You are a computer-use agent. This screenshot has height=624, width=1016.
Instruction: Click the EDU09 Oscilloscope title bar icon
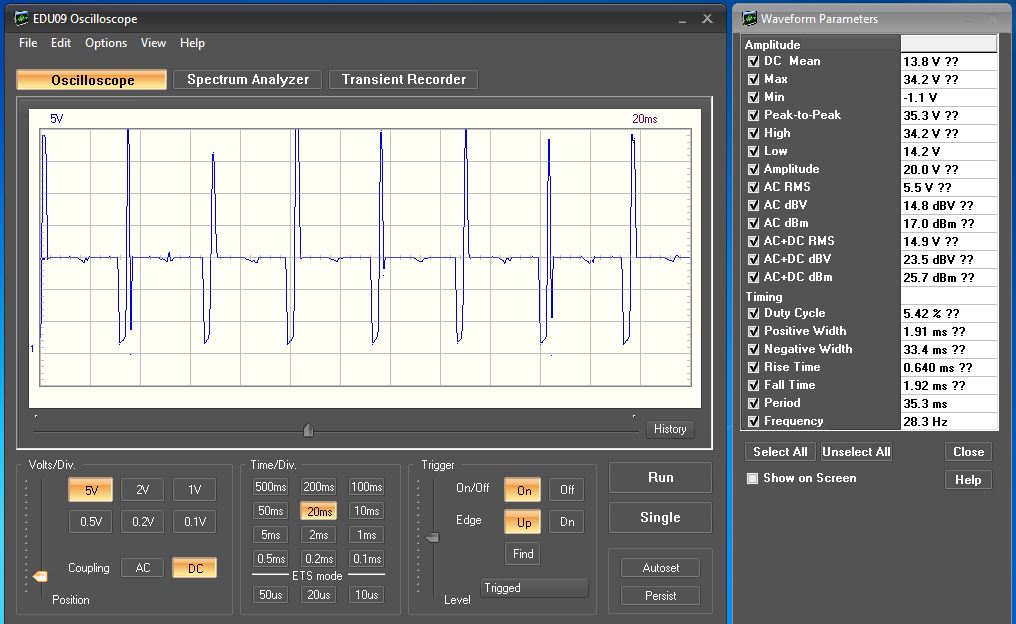tap(22, 19)
